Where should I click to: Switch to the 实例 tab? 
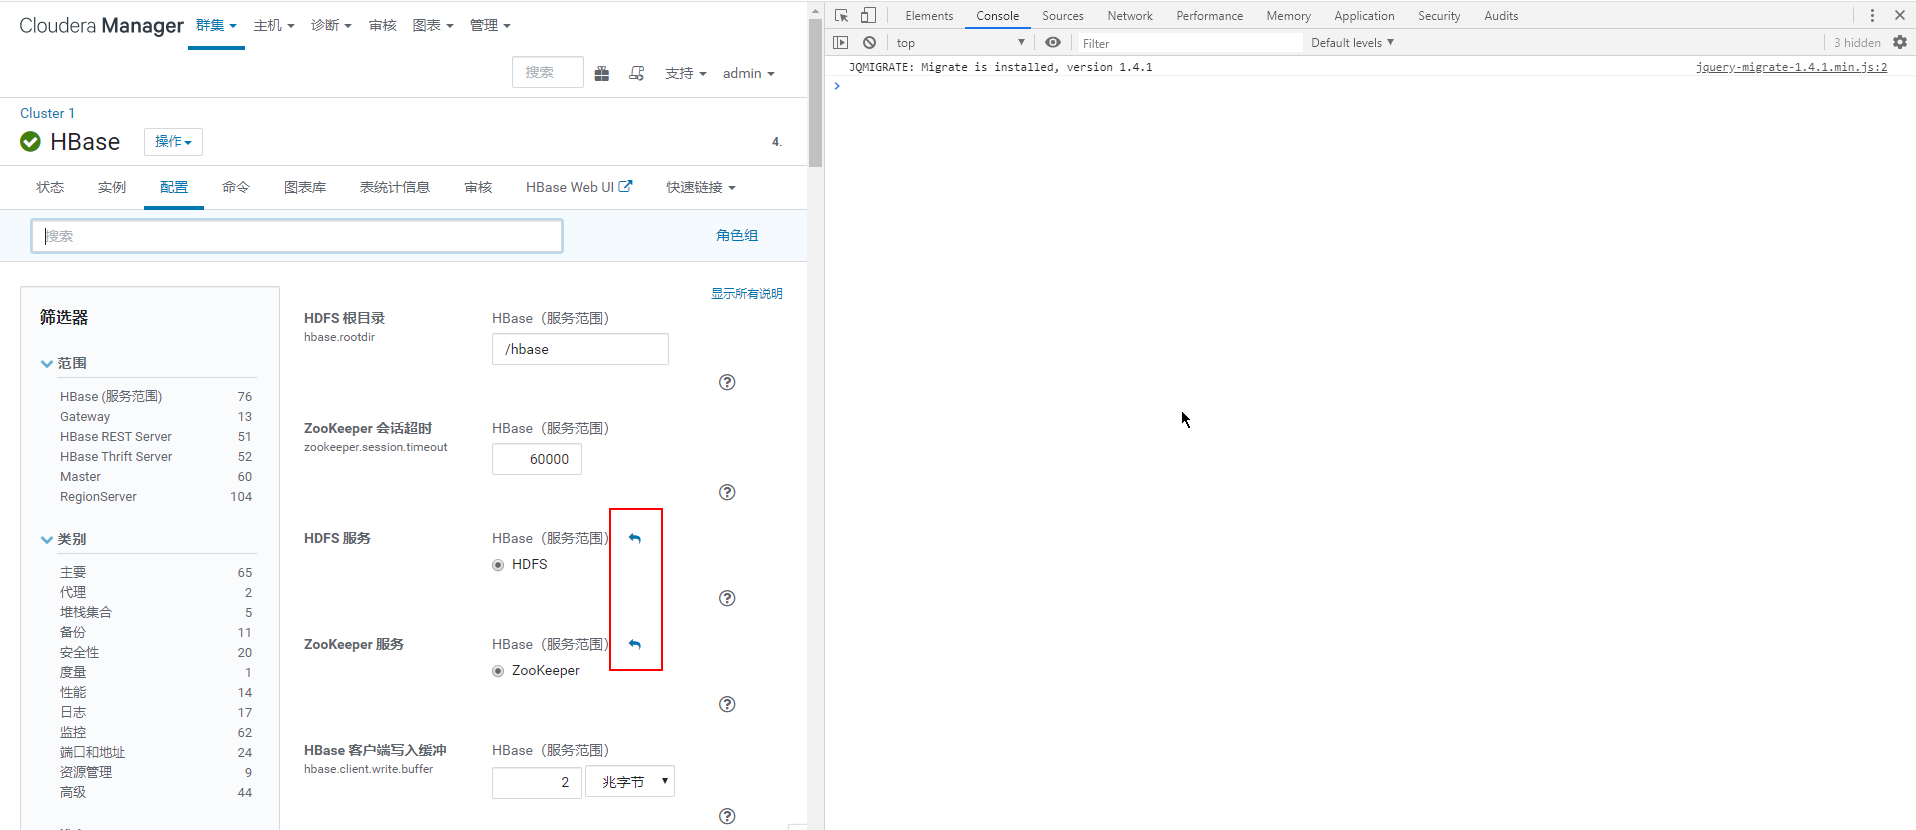pos(112,187)
